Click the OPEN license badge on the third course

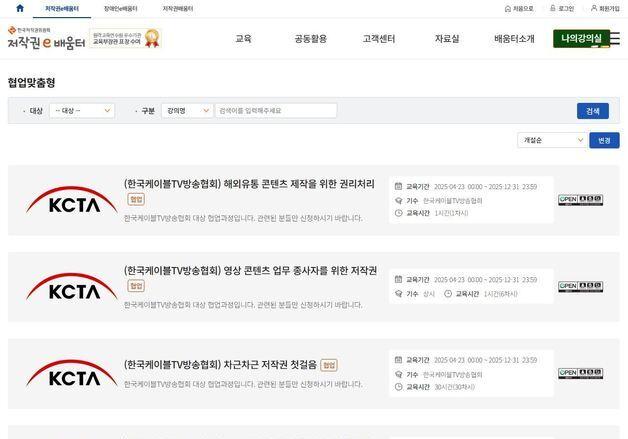tap(580, 373)
